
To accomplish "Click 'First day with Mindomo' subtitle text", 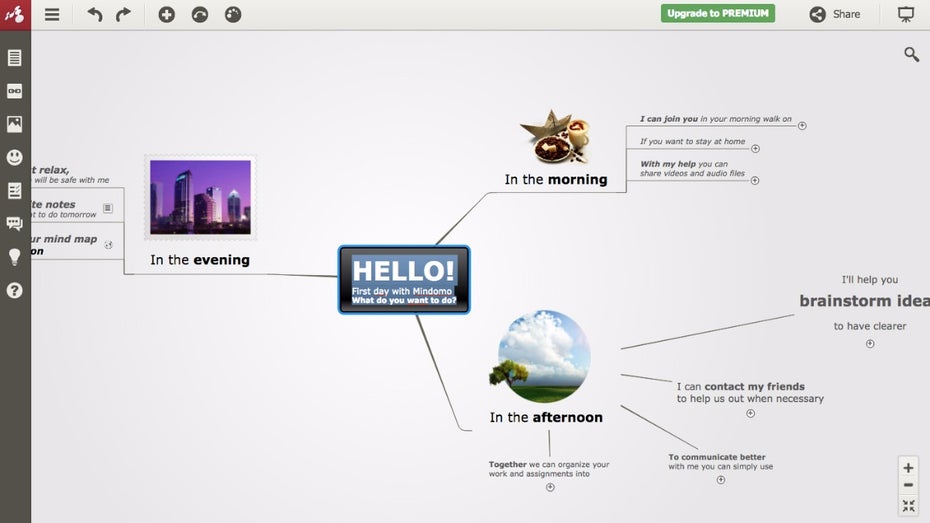I will point(402,291).
